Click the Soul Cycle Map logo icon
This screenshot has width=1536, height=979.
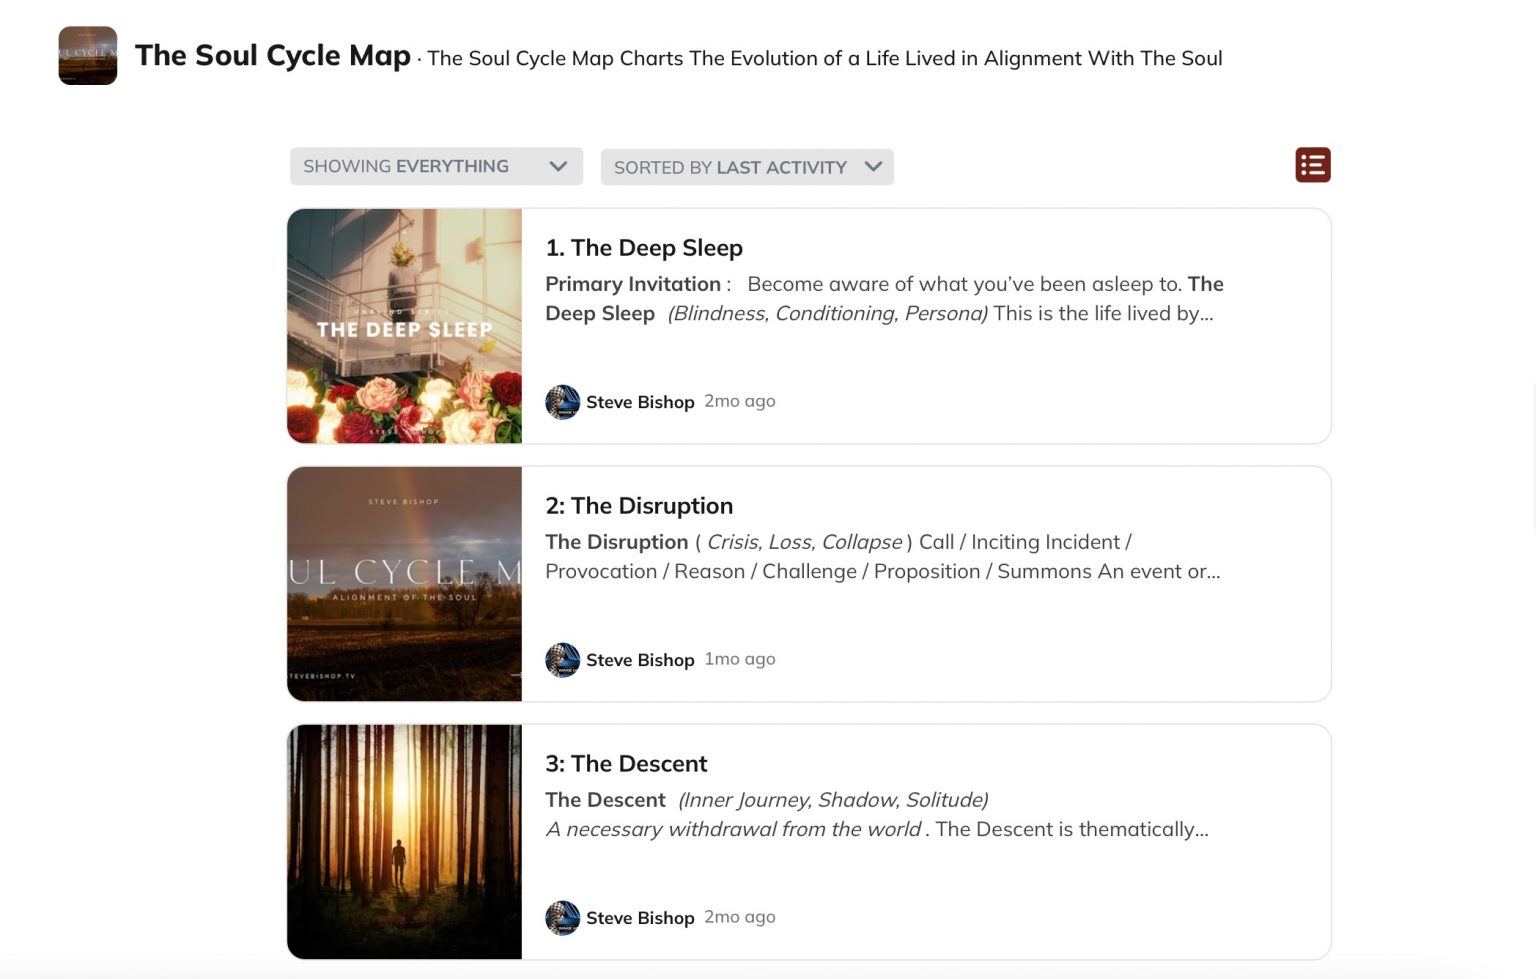click(88, 56)
